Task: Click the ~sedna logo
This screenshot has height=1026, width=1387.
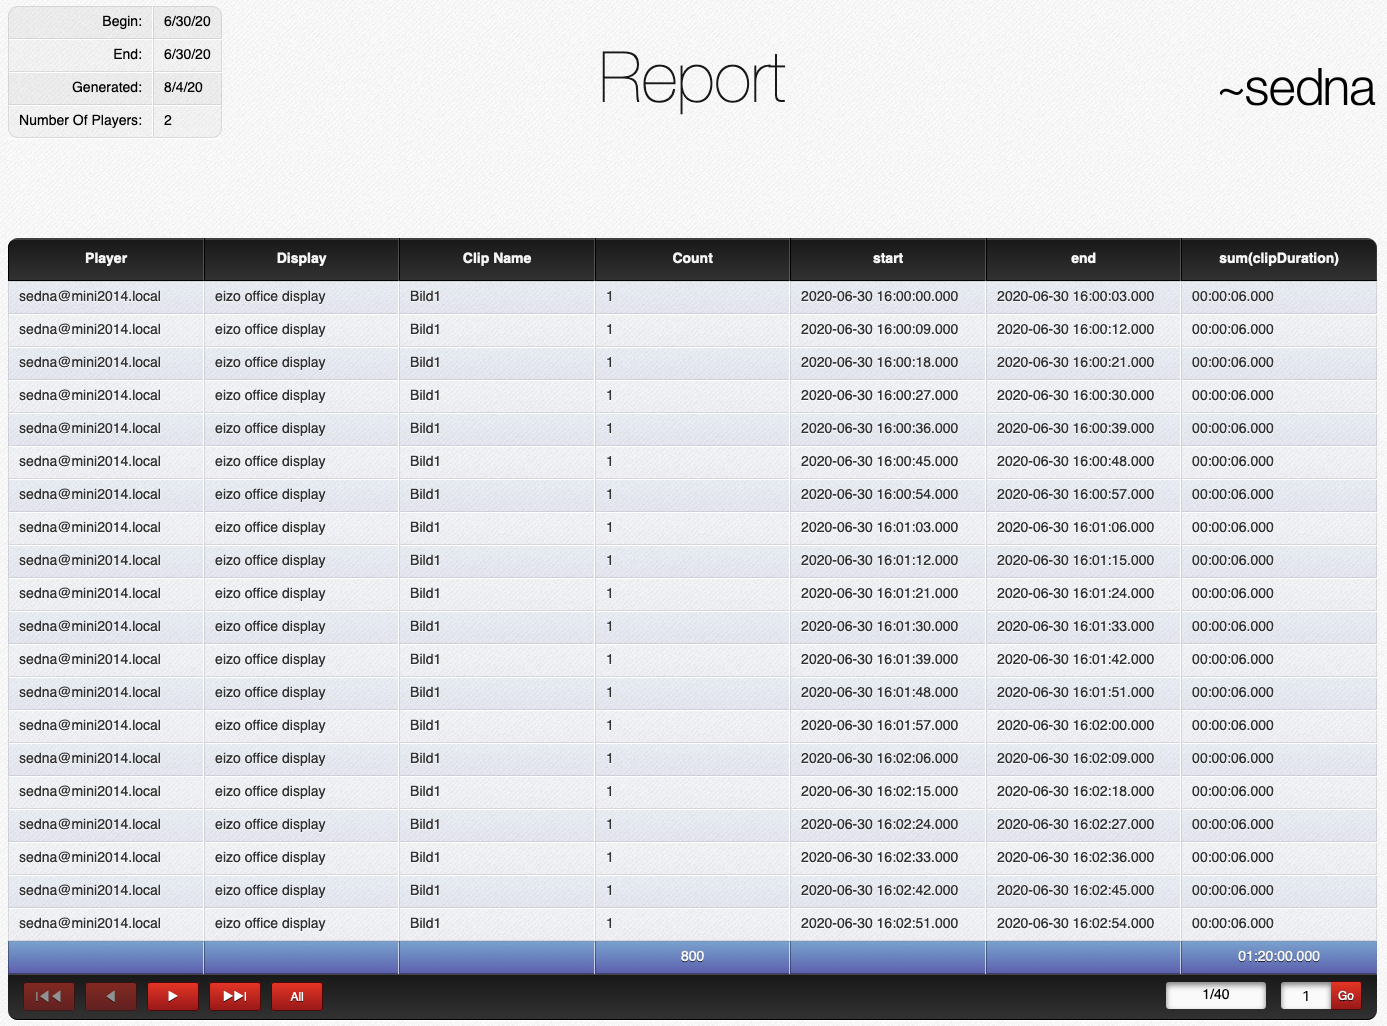Action: [x=1296, y=89]
